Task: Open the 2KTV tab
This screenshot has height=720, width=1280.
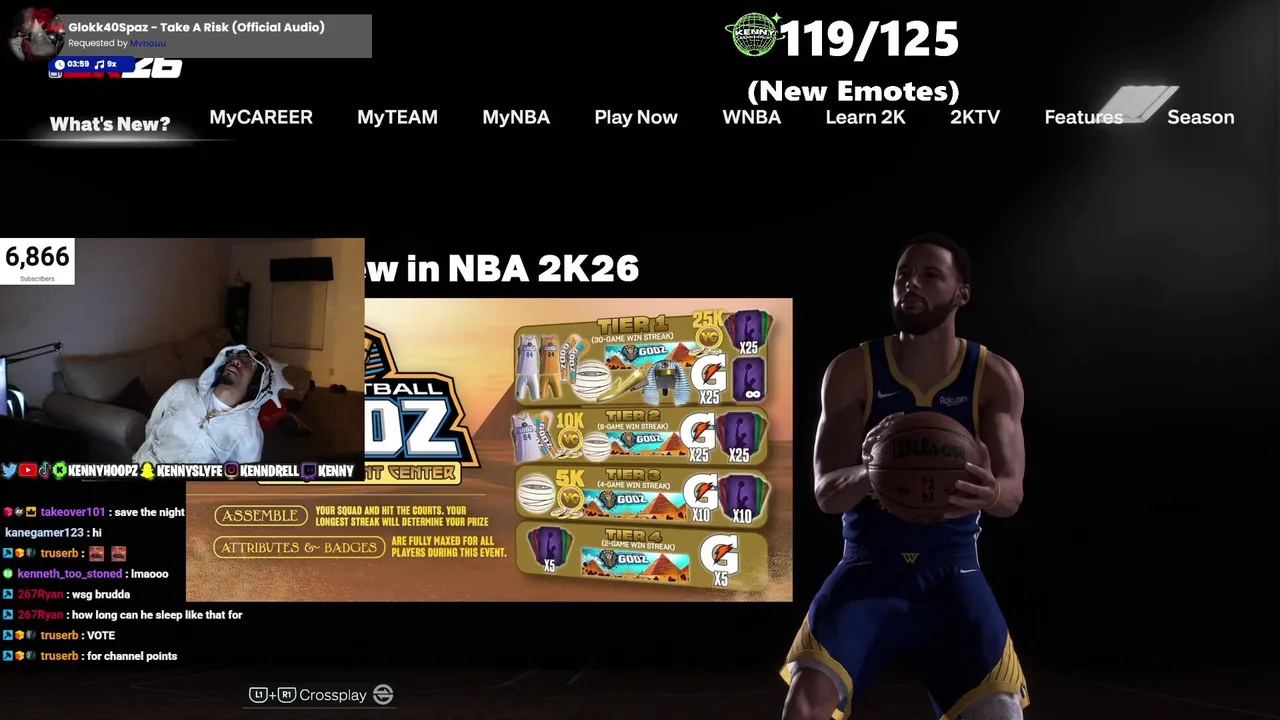Action: (x=975, y=117)
